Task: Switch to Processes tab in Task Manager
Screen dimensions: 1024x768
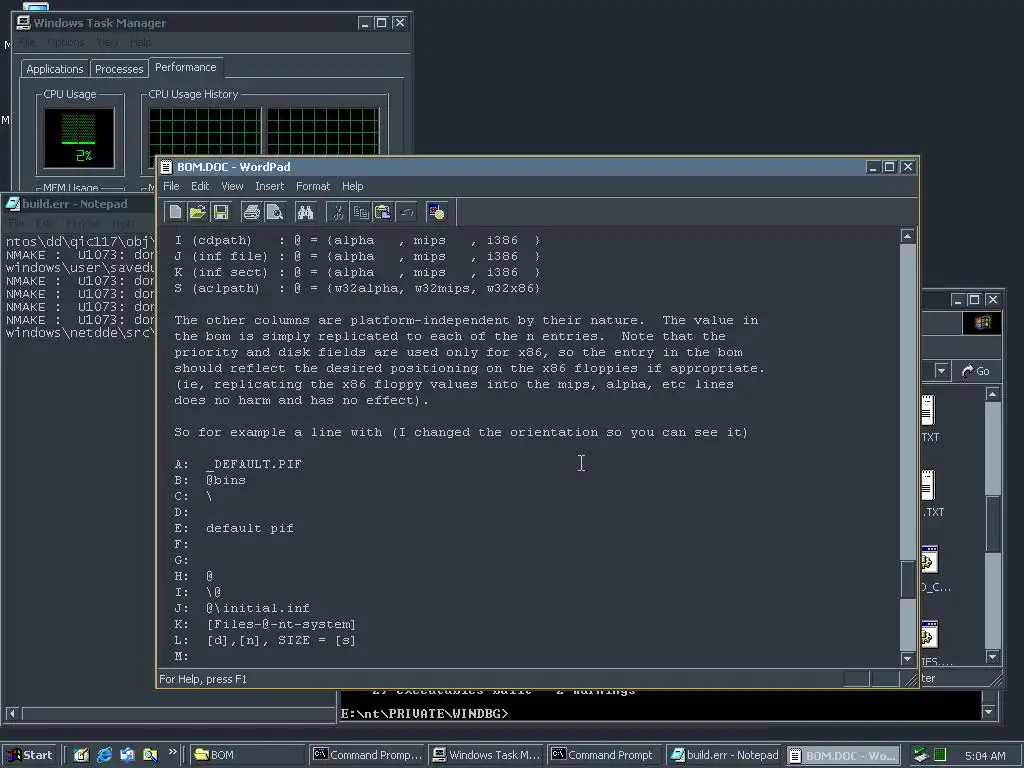Action: 119,69
